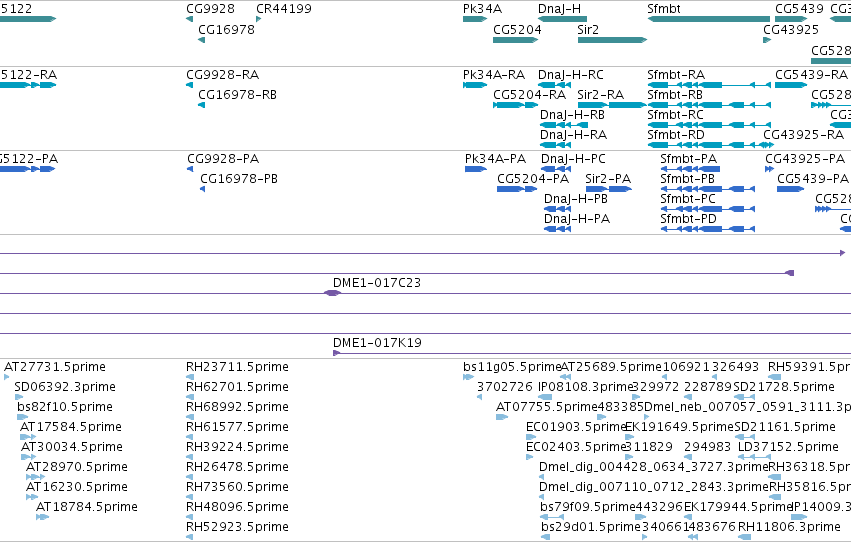Click the RH61577.5prime EST label
The height and width of the screenshot is (542, 851).
[x=237, y=428]
